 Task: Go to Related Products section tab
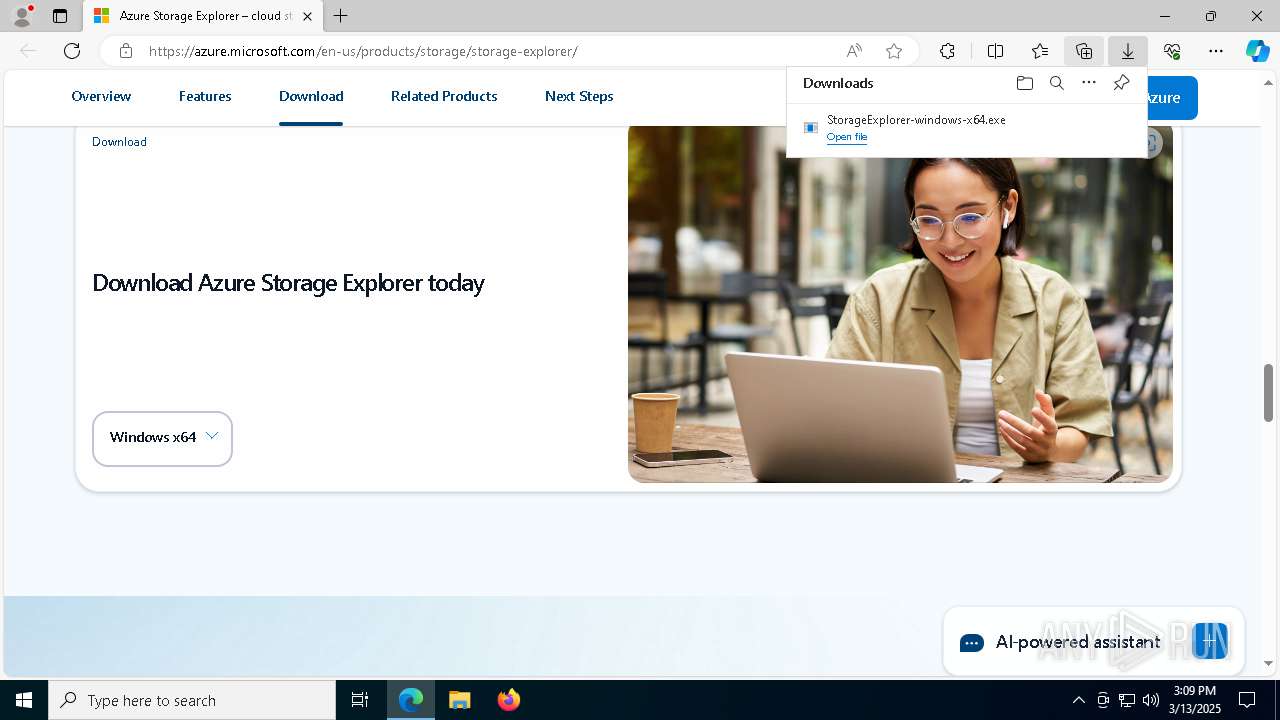click(x=444, y=96)
